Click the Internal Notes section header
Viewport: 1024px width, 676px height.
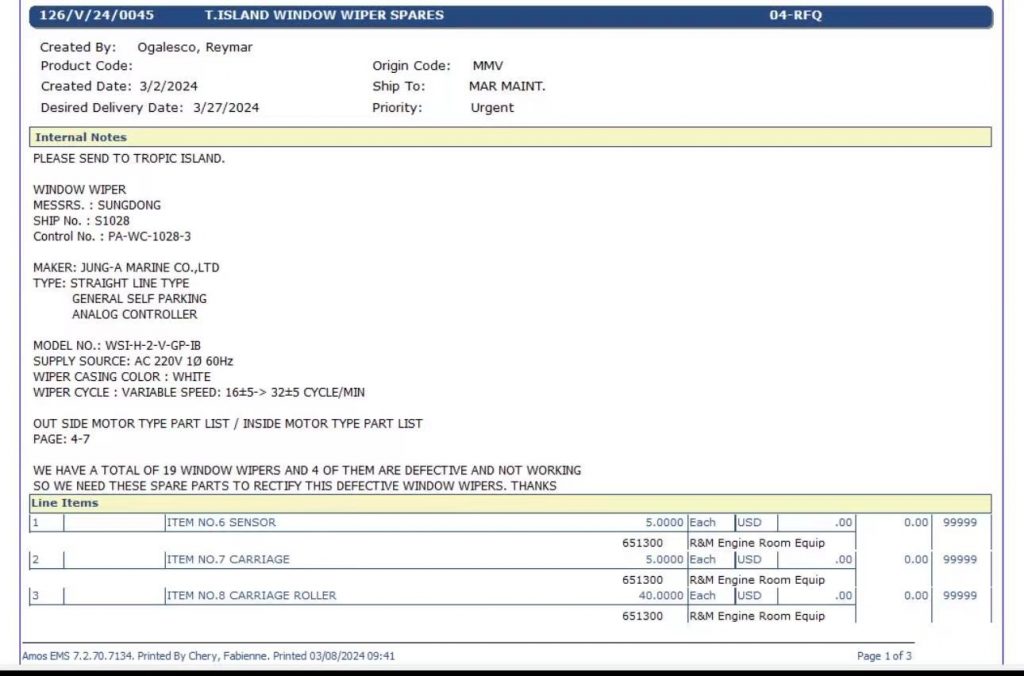click(81, 137)
